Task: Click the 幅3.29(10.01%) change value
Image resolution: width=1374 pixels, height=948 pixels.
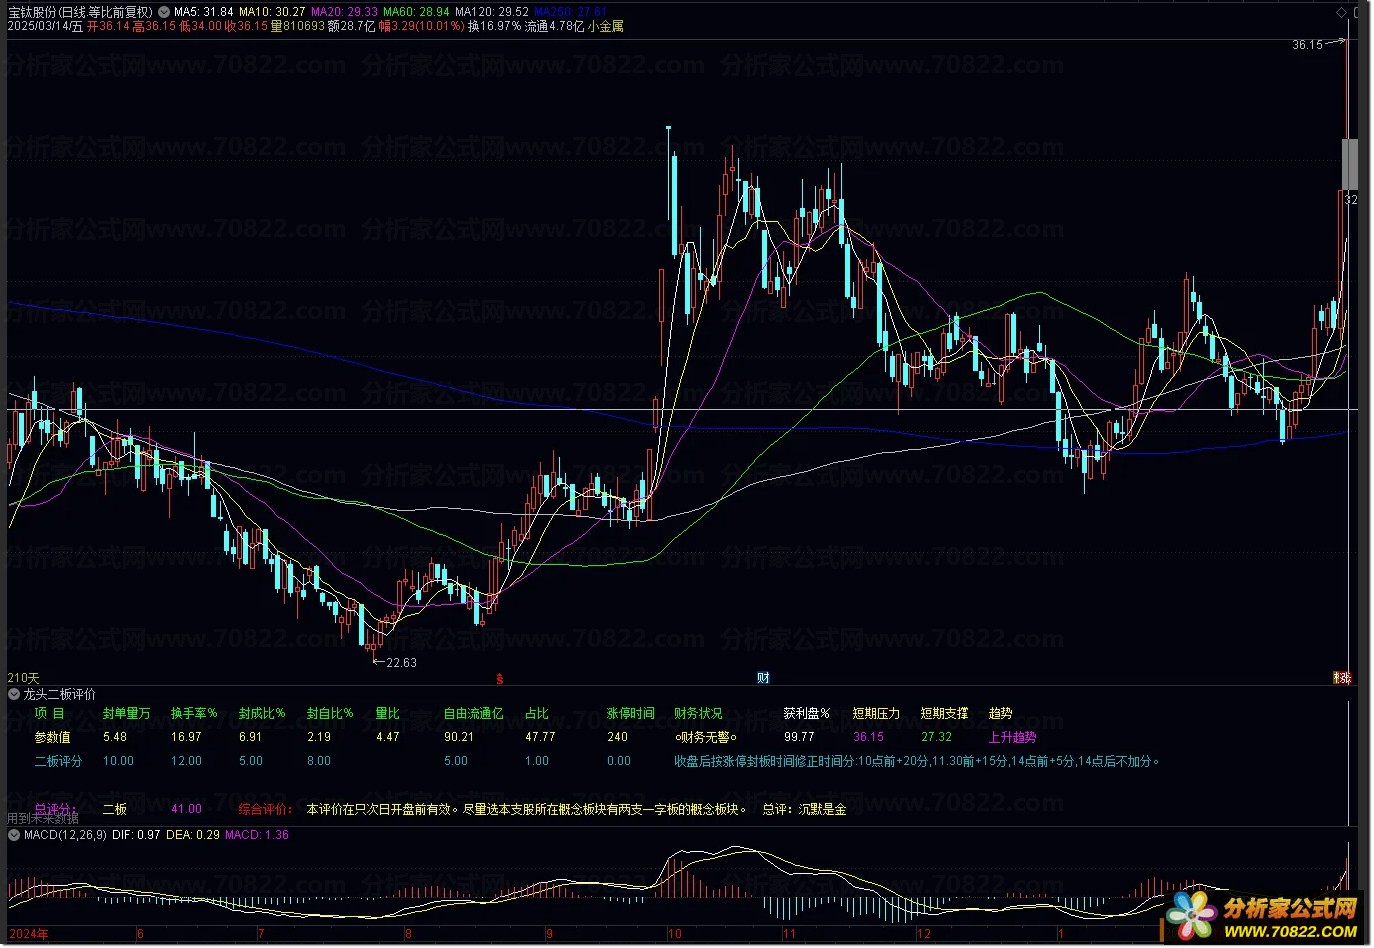Action: pos(421,26)
